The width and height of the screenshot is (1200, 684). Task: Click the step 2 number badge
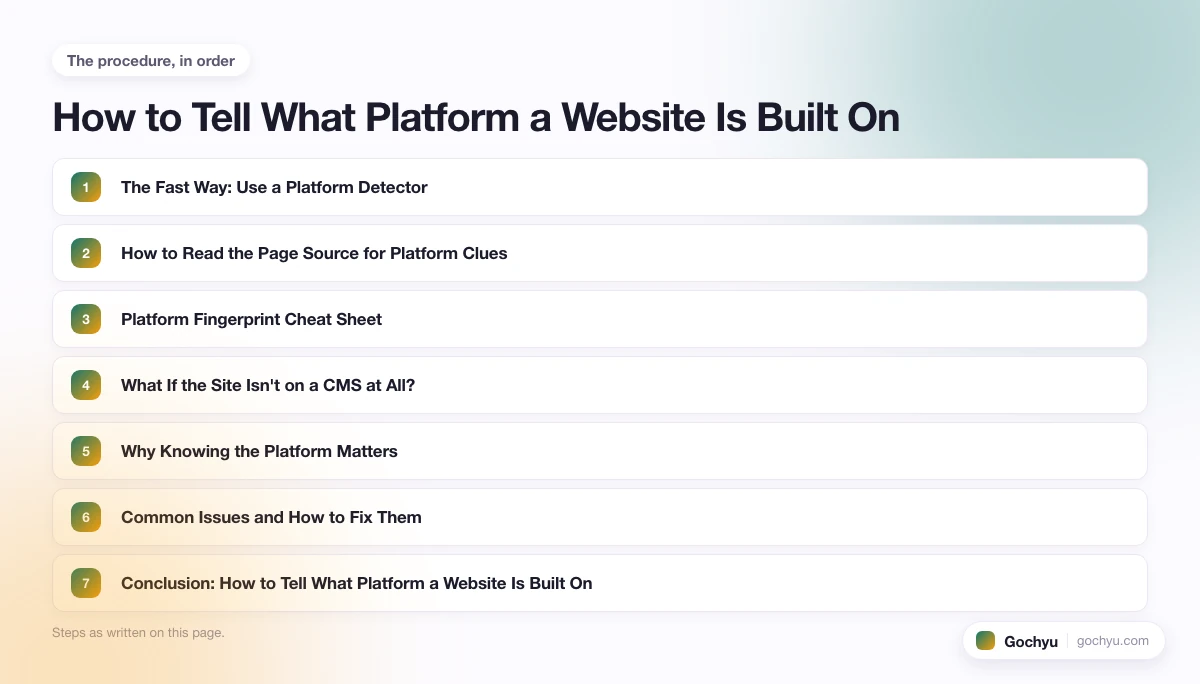(86, 253)
